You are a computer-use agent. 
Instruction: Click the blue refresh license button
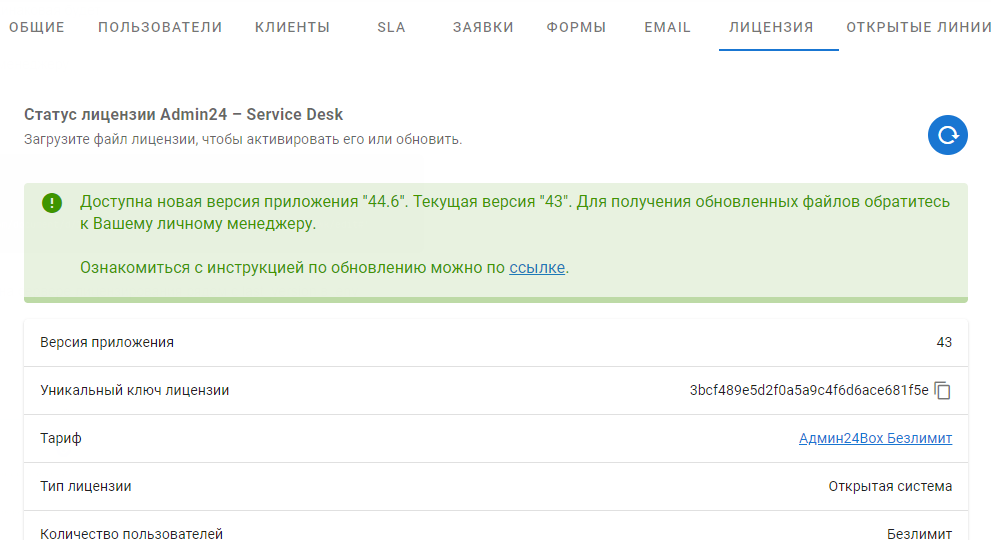tap(947, 135)
